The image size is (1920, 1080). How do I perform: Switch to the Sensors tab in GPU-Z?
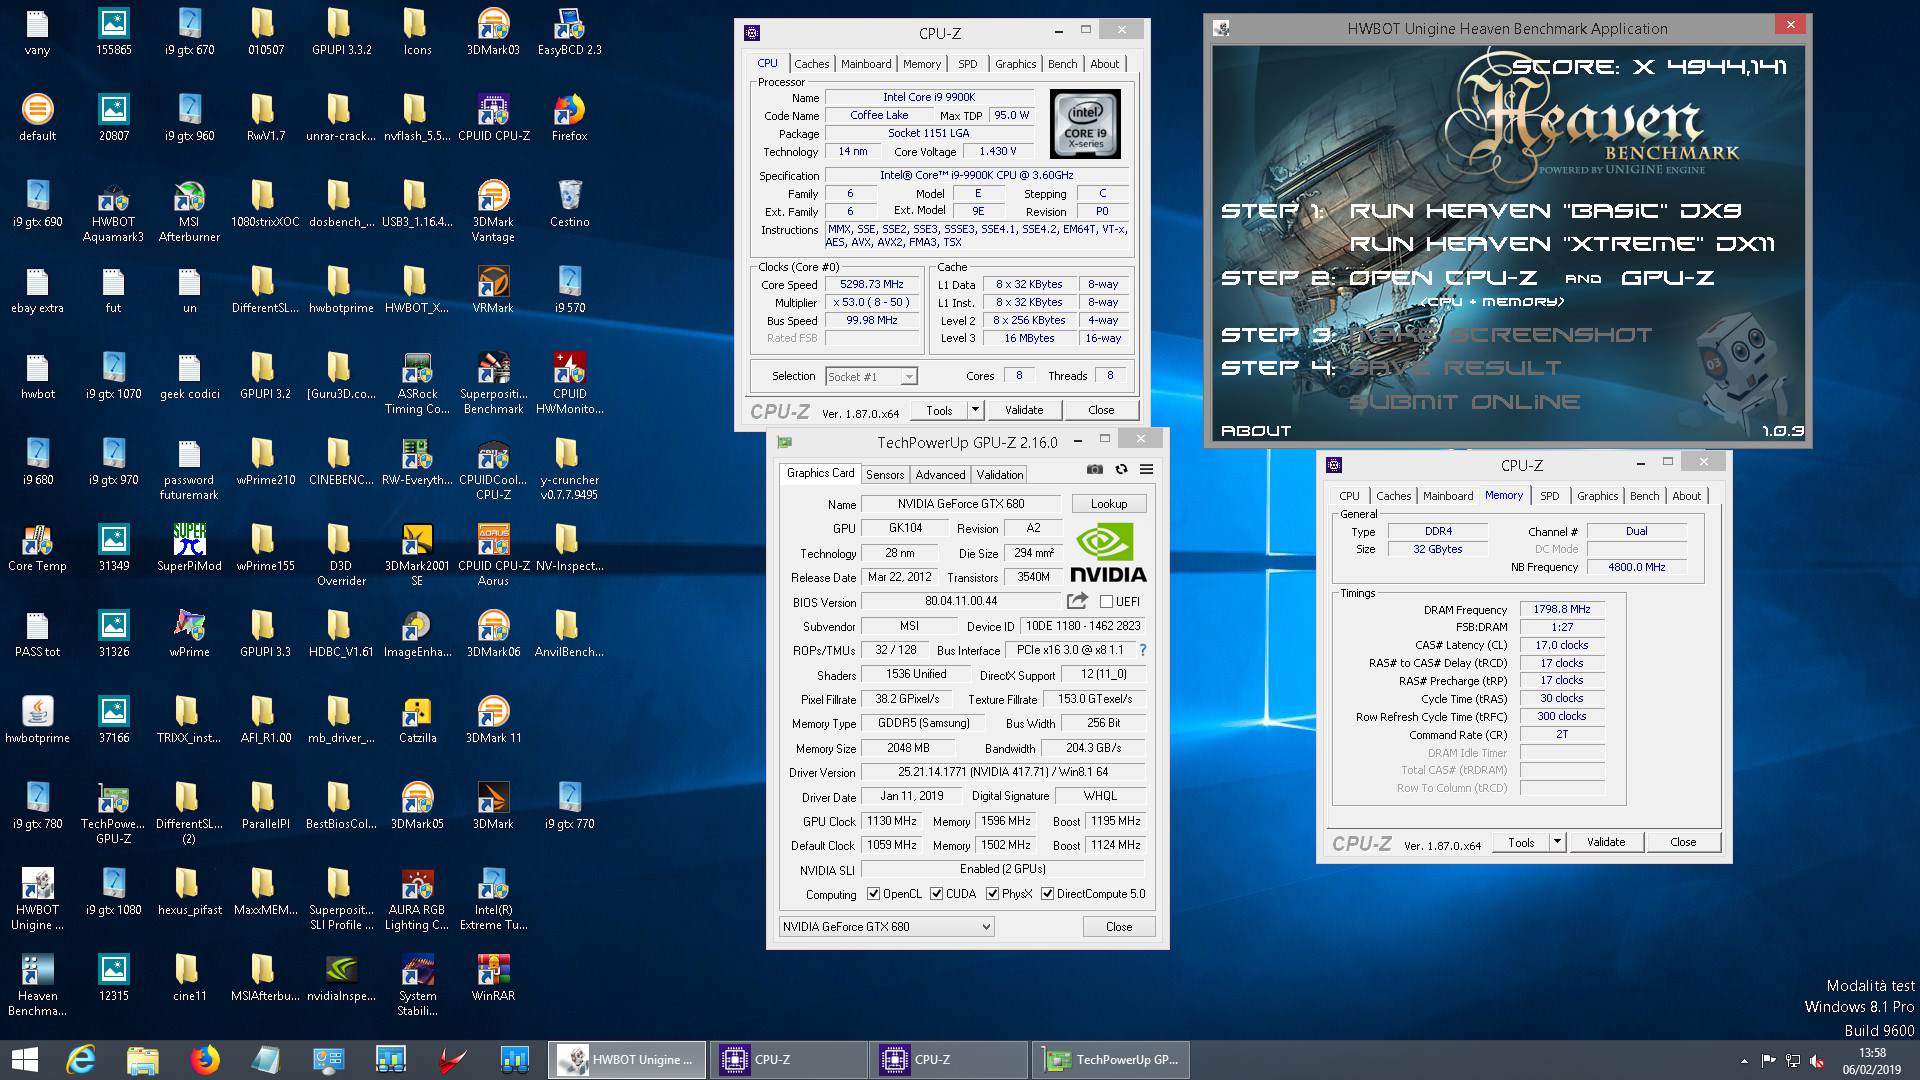click(885, 475)
